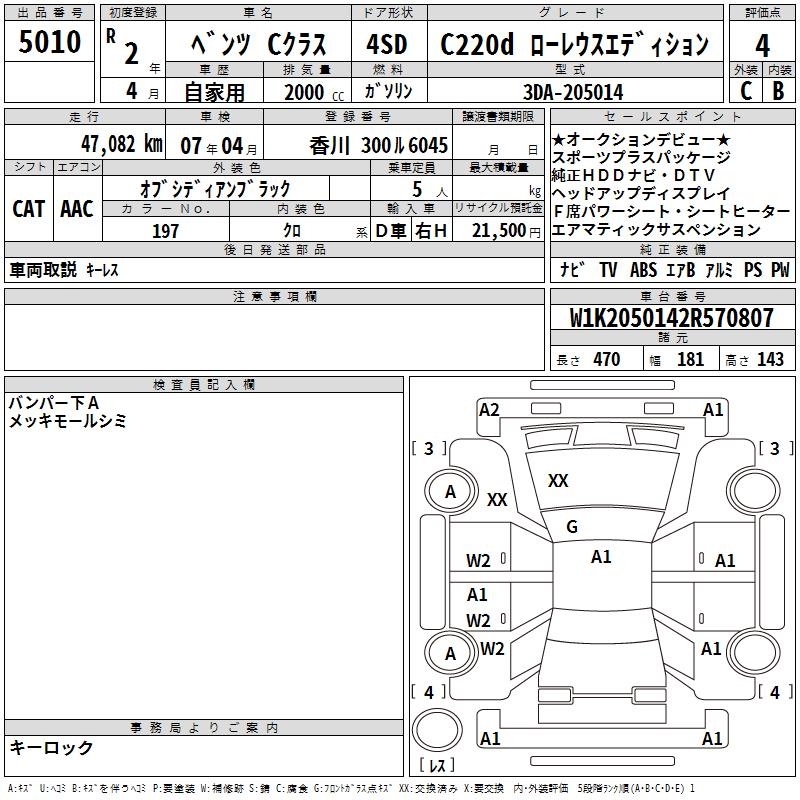The image size is (800, 800).
Task: Click the "車台番号" header label
Action: coord(673,296)
